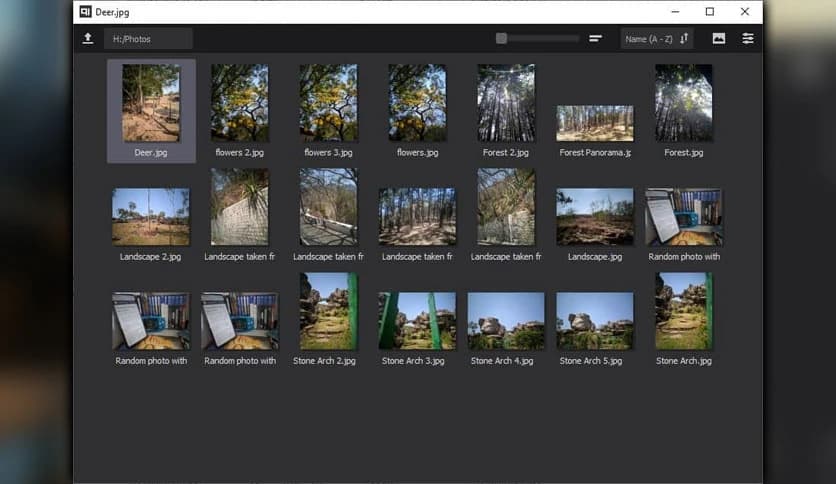Screen dimensions: 836x484
Task: Click the thumbnail size slider handle
Action: 502,39
